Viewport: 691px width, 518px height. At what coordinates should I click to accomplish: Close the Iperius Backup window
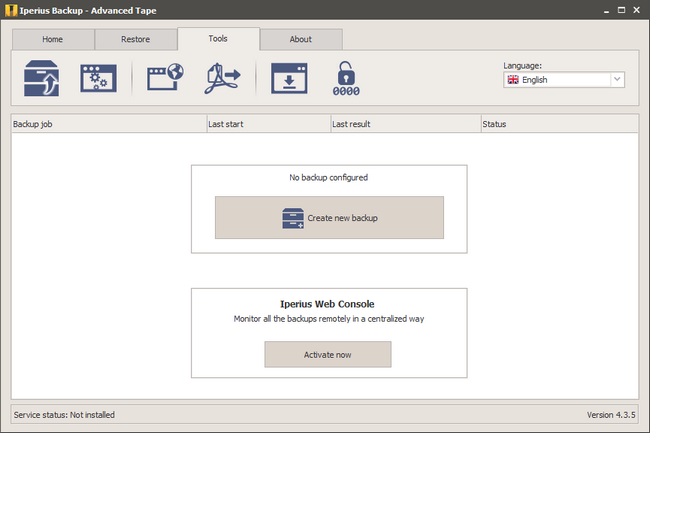tap(636, 10)
